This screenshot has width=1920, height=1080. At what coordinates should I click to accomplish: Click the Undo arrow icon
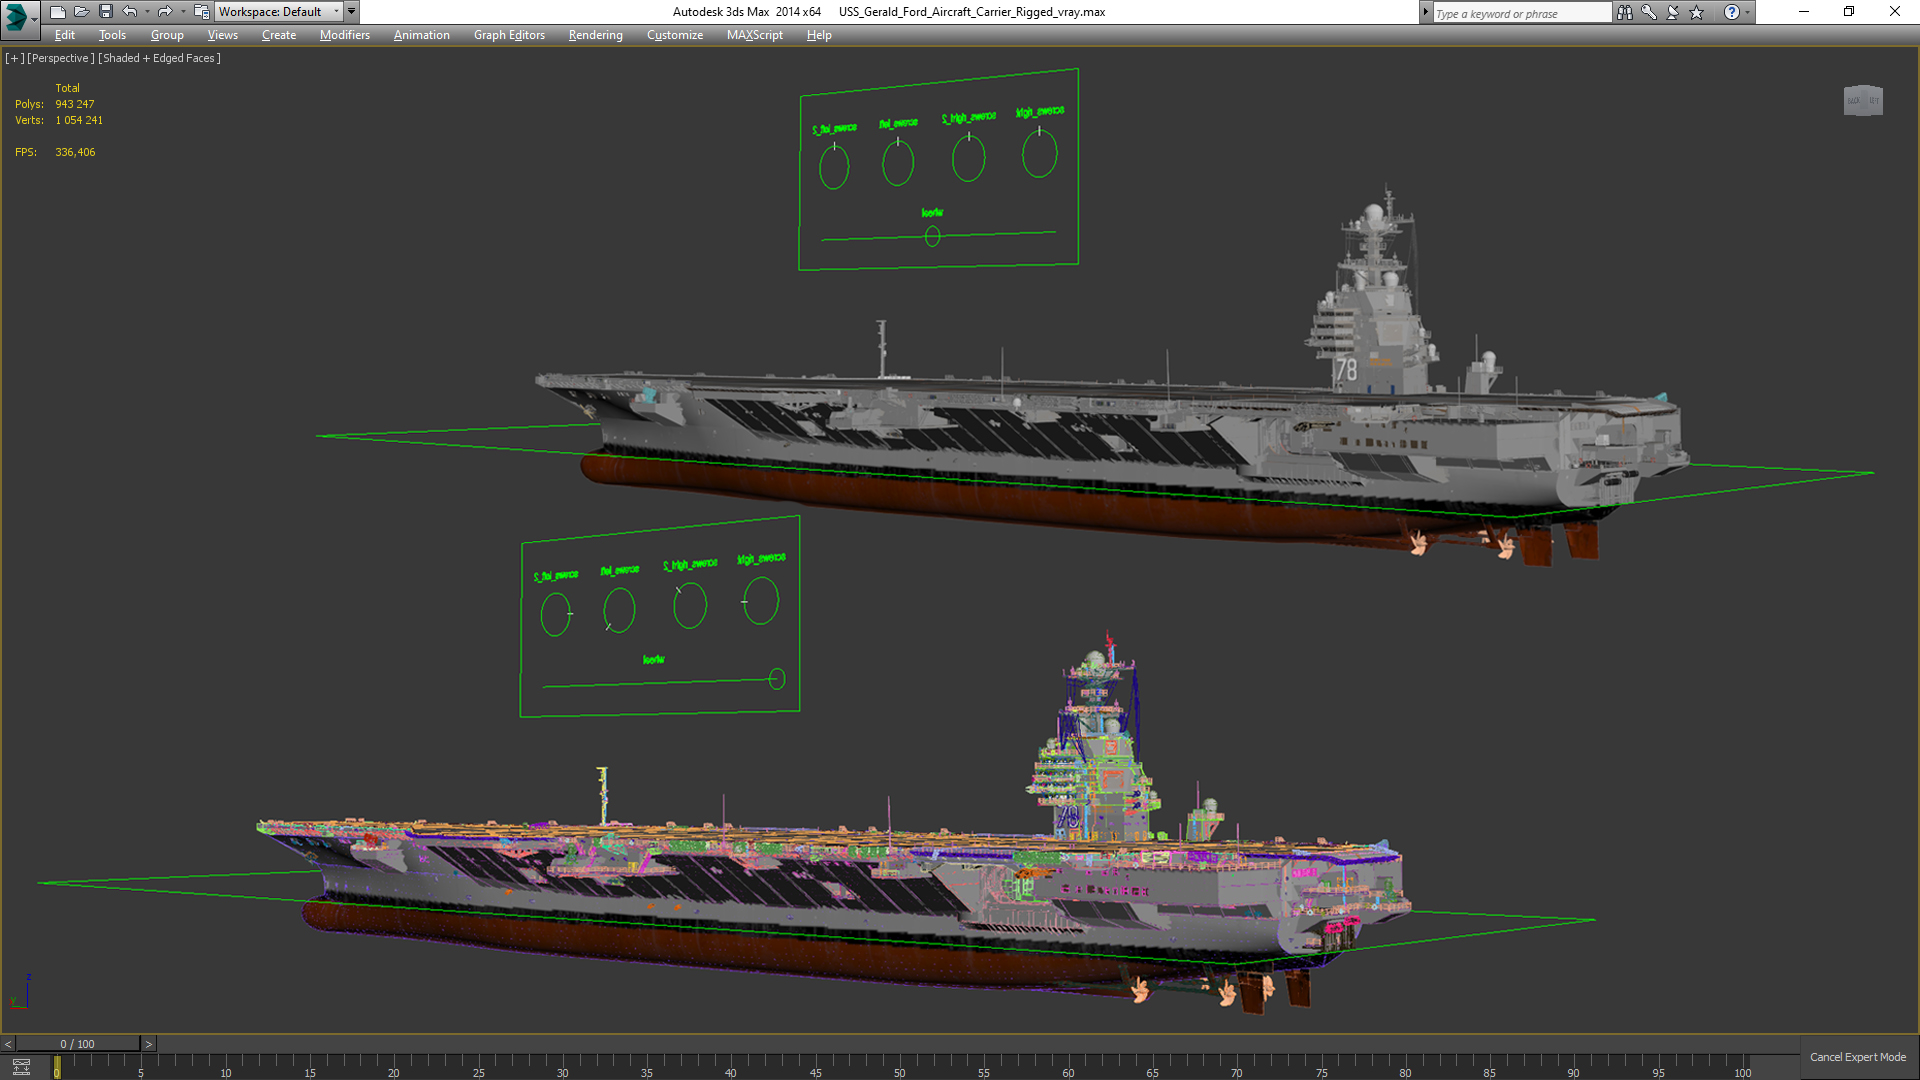pos(130,12)
